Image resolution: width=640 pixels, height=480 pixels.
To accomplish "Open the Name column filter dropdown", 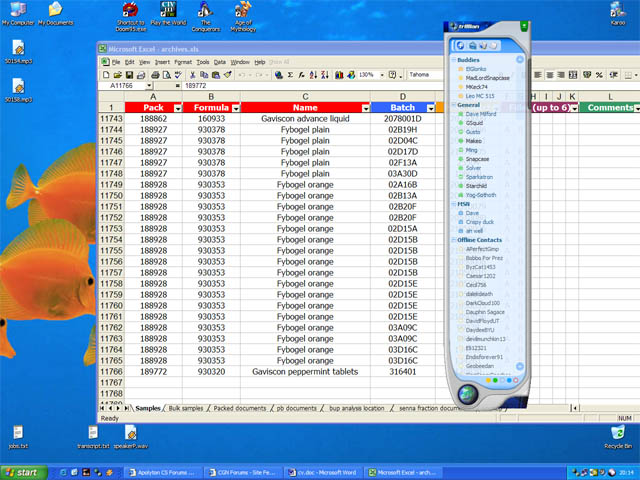I will (363, 107).
